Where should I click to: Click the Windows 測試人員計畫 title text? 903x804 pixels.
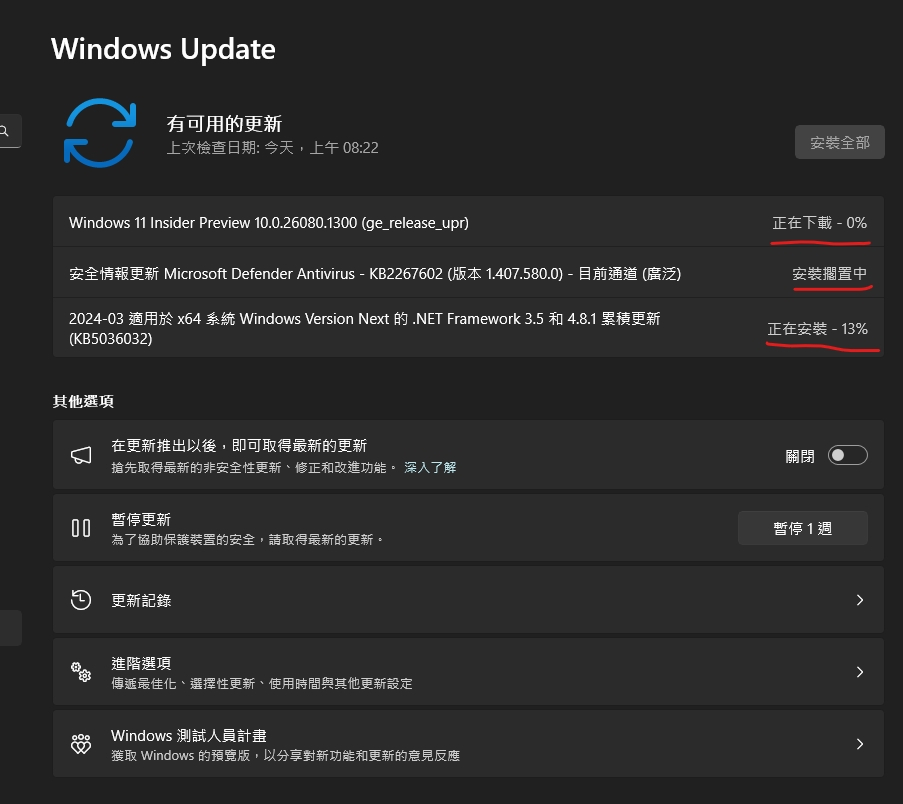tap(189, 735)
